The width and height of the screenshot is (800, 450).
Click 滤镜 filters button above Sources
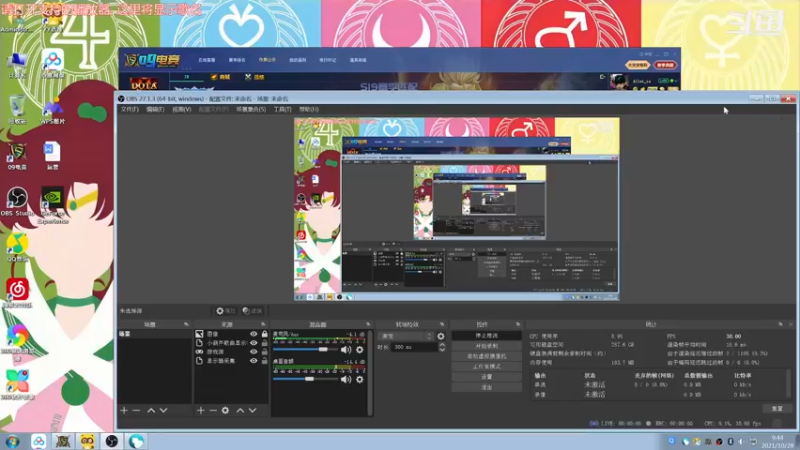coord(253,311)
